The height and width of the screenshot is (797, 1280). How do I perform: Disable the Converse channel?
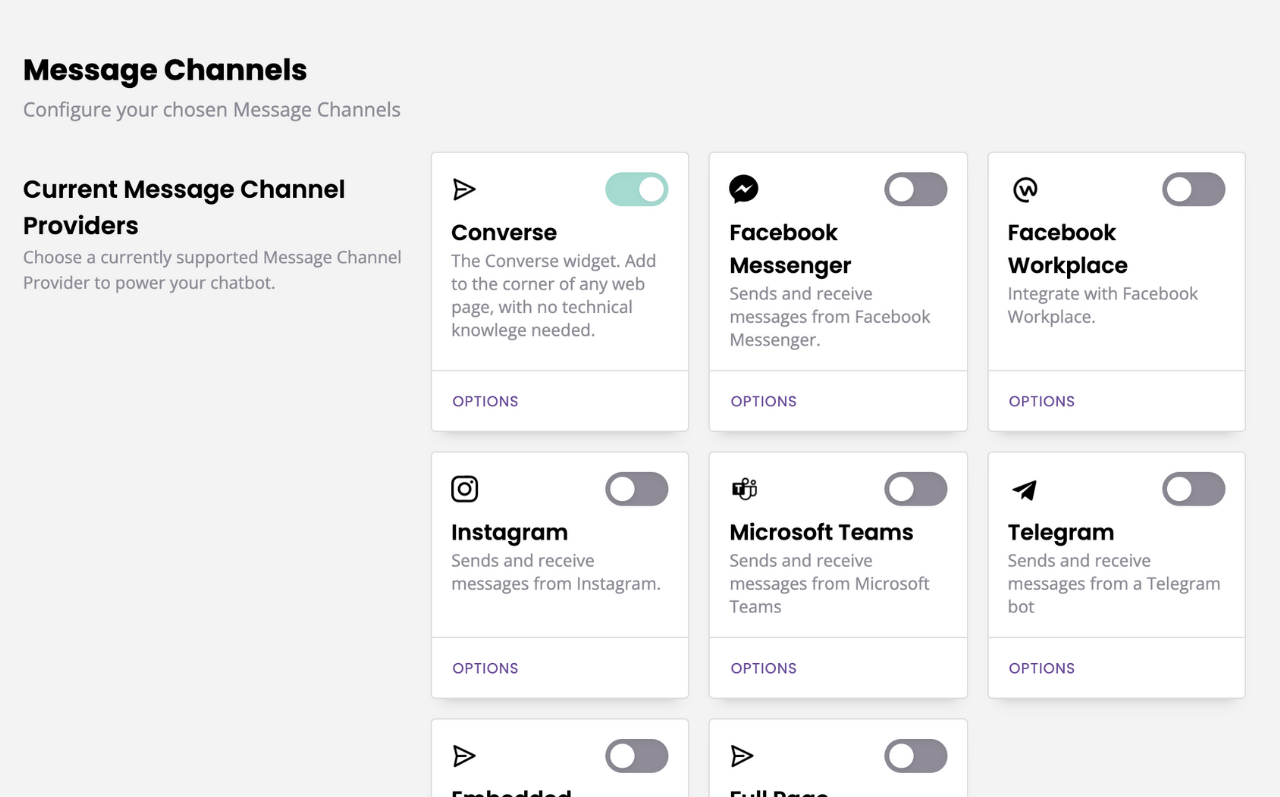[636, 189]
